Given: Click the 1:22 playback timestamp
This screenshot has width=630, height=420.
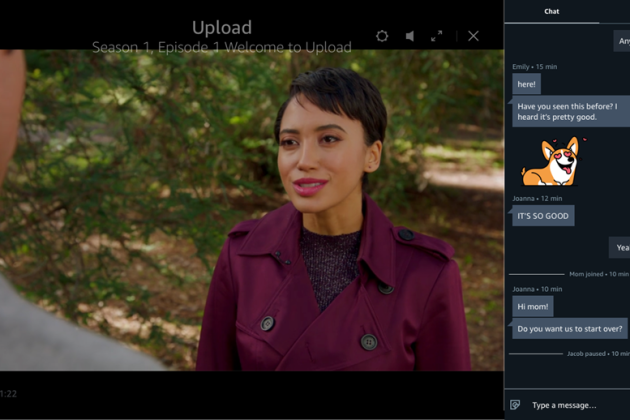Looking at the screenshot, I should (x=8, y=393).
